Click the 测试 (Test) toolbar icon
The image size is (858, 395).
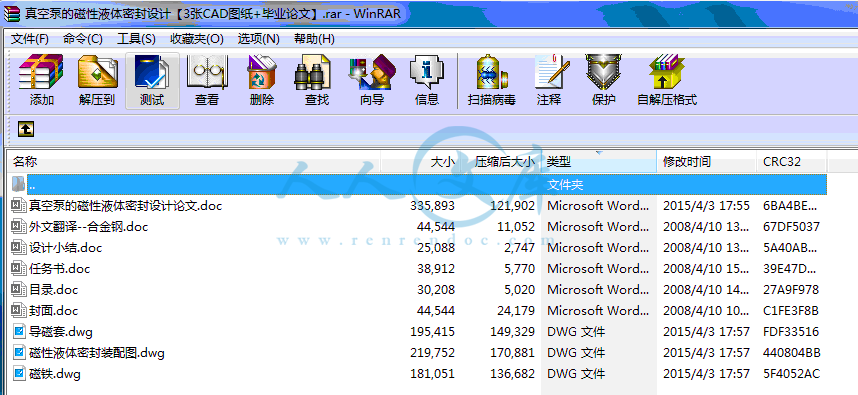pos(152,72)
